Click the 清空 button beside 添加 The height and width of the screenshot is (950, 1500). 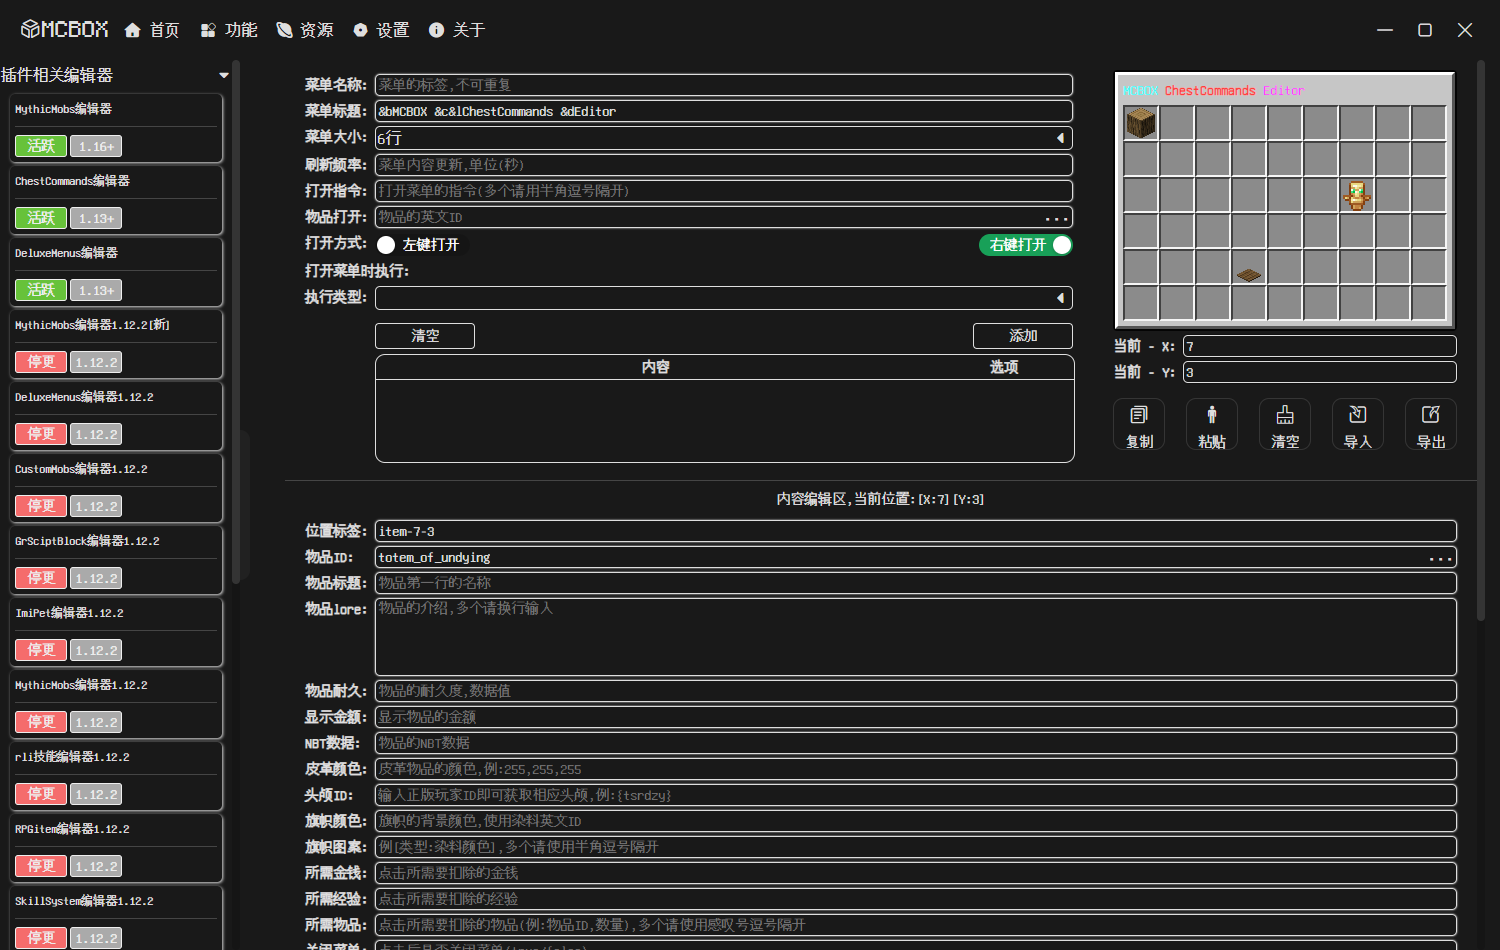[425, 336]
